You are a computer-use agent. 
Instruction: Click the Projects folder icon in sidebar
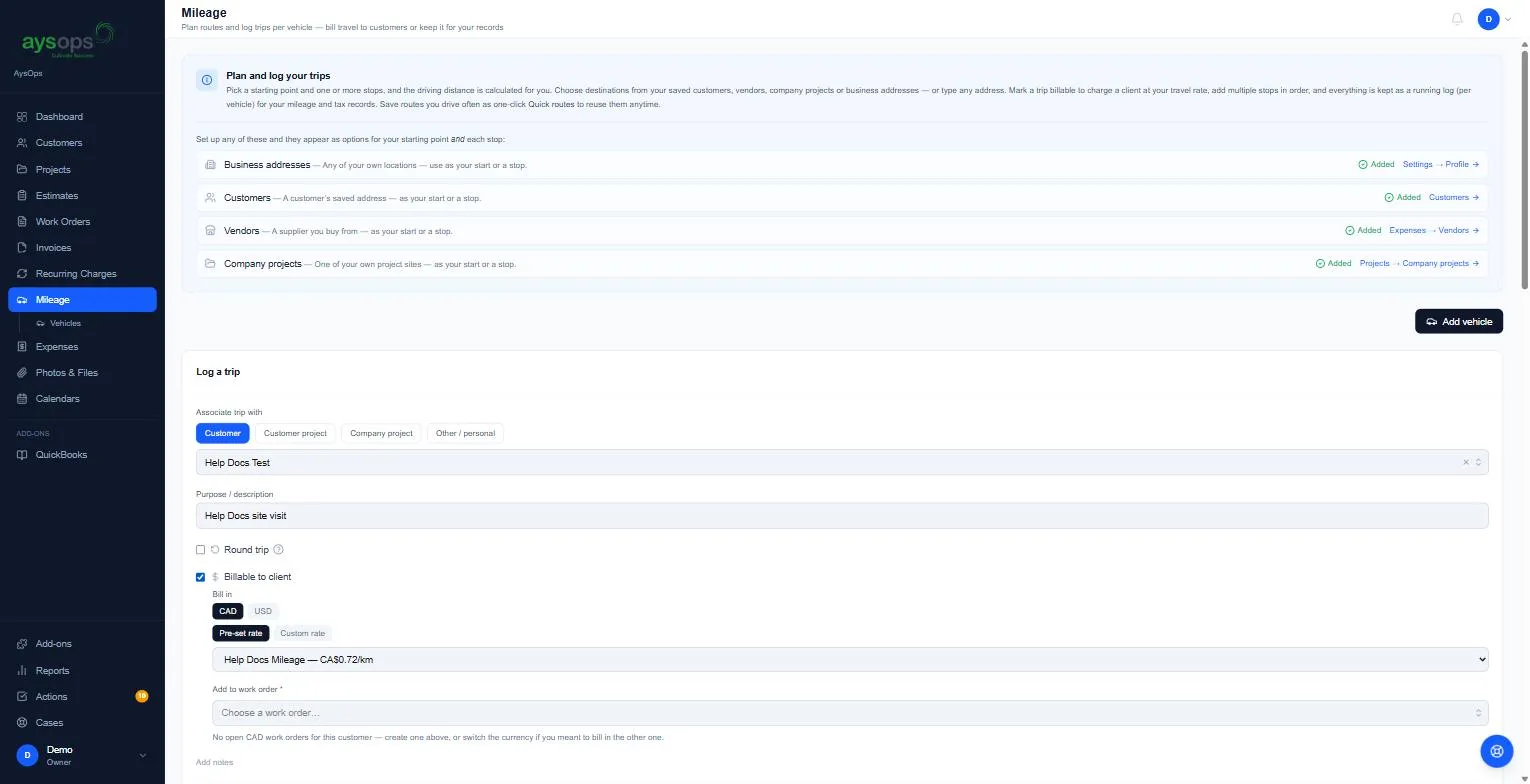tap(22, 169)
